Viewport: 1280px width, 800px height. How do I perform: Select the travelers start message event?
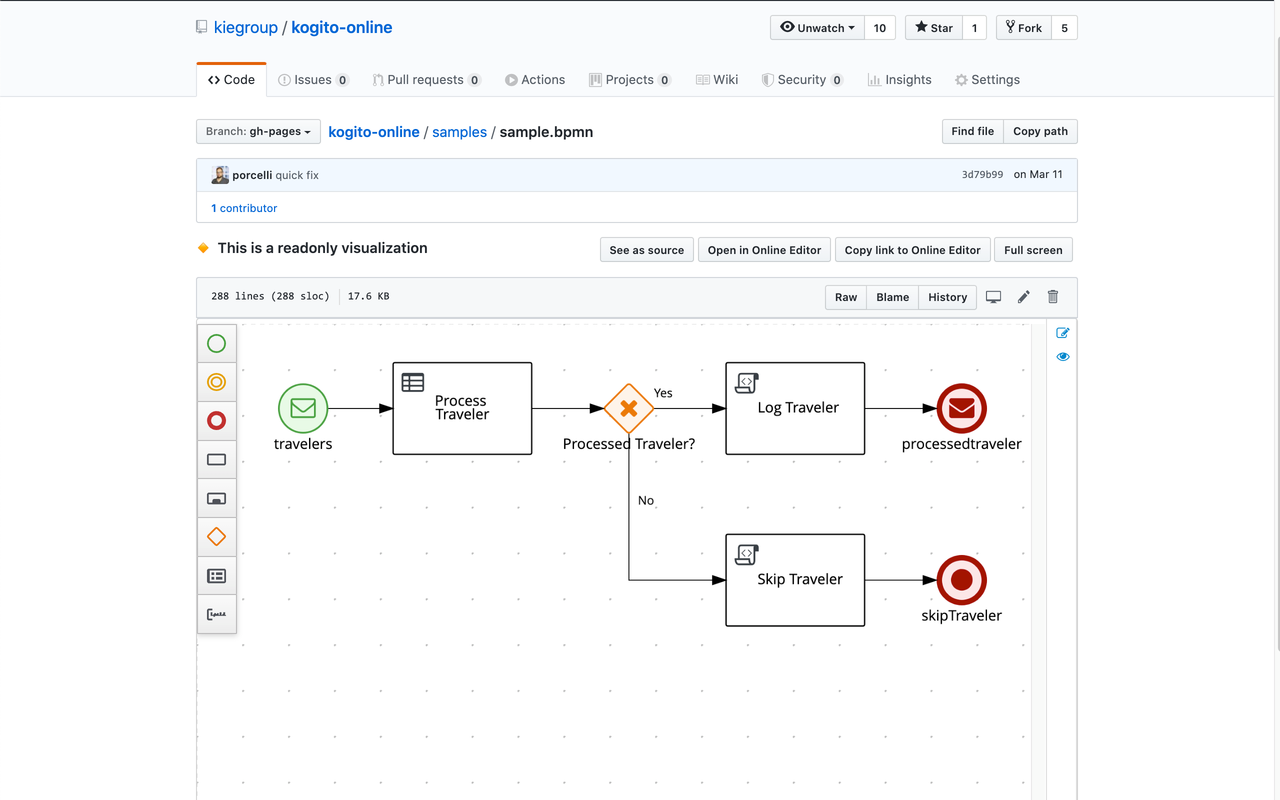[x=303, y=408]
